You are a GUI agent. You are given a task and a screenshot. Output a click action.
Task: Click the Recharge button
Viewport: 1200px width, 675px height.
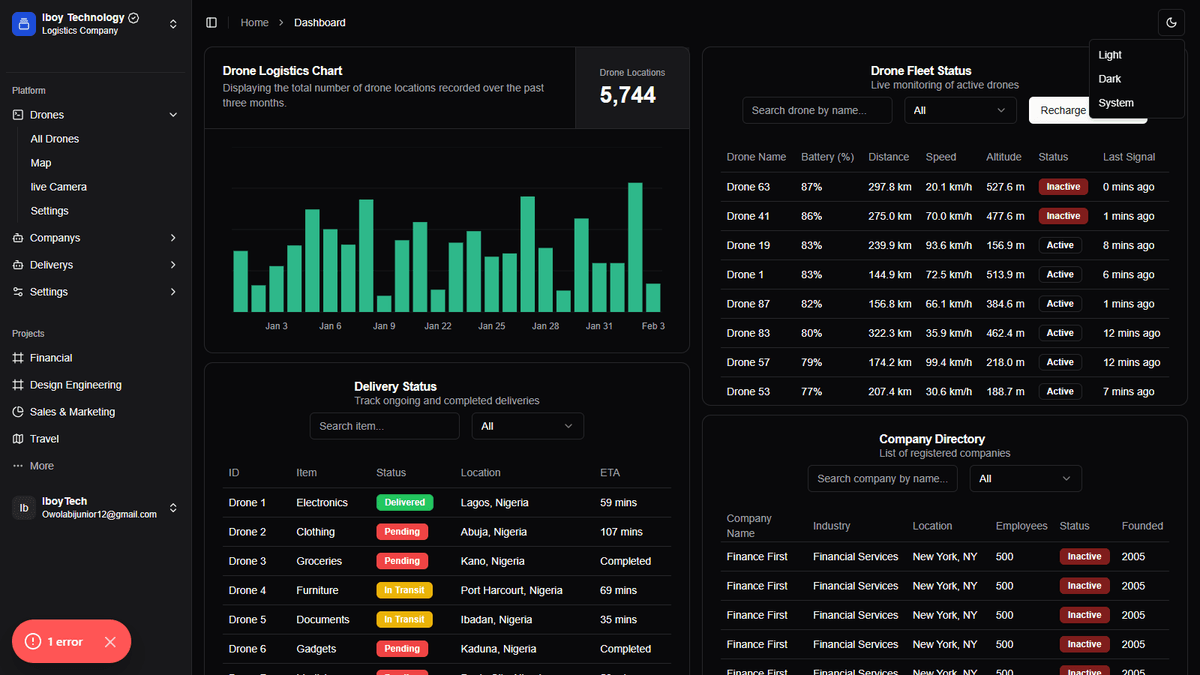point(1062,110)
